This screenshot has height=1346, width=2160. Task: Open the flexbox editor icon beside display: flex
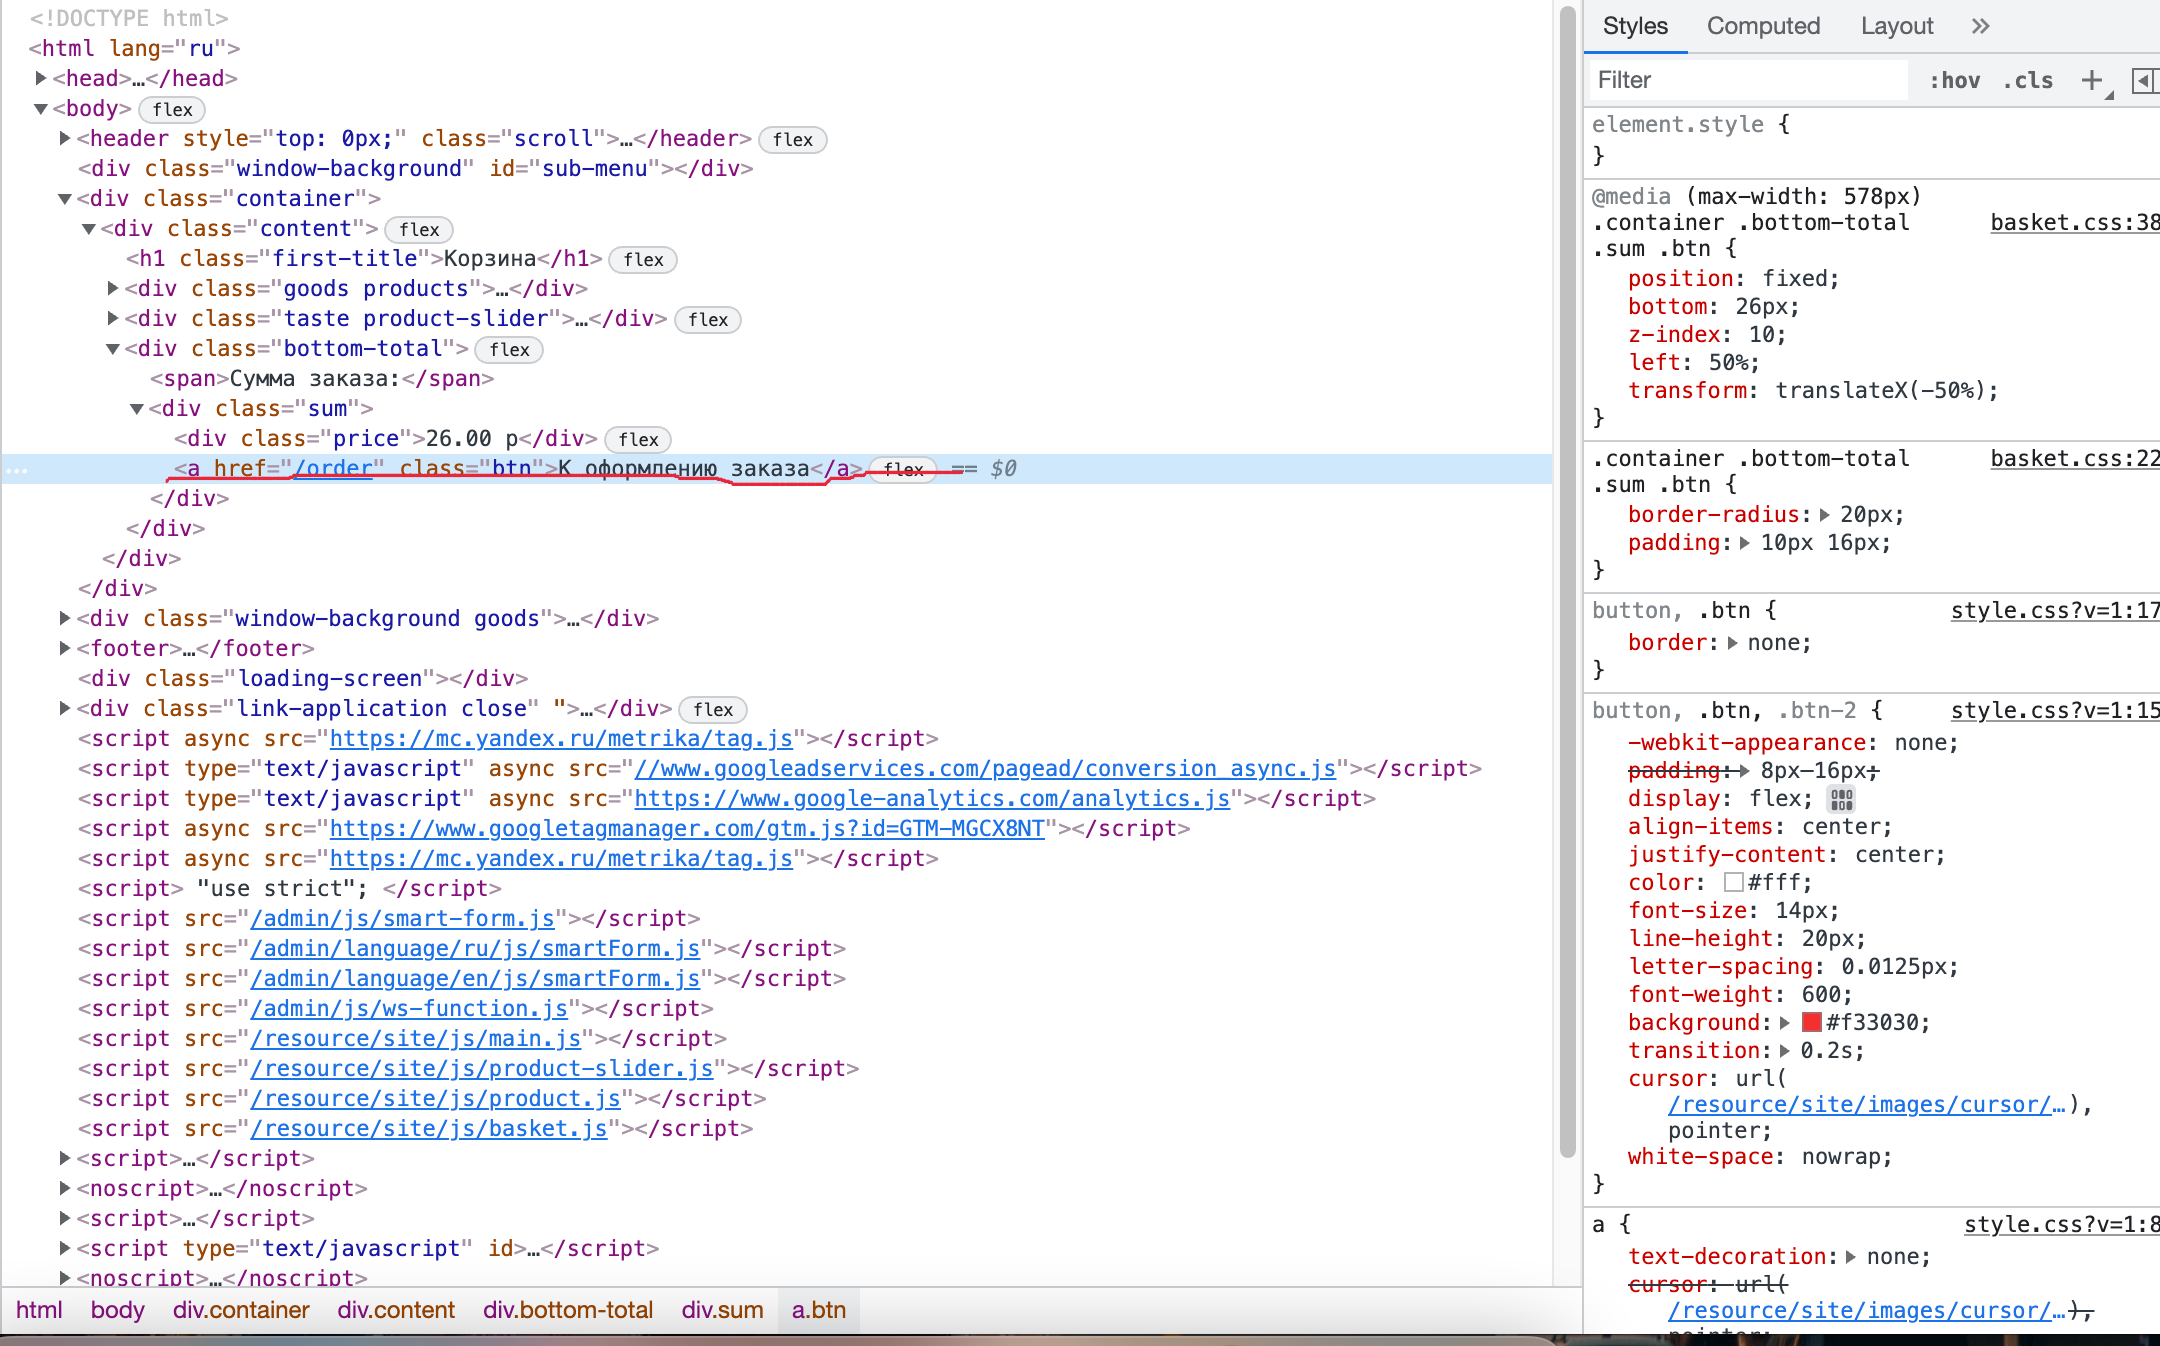(1841, 799)
